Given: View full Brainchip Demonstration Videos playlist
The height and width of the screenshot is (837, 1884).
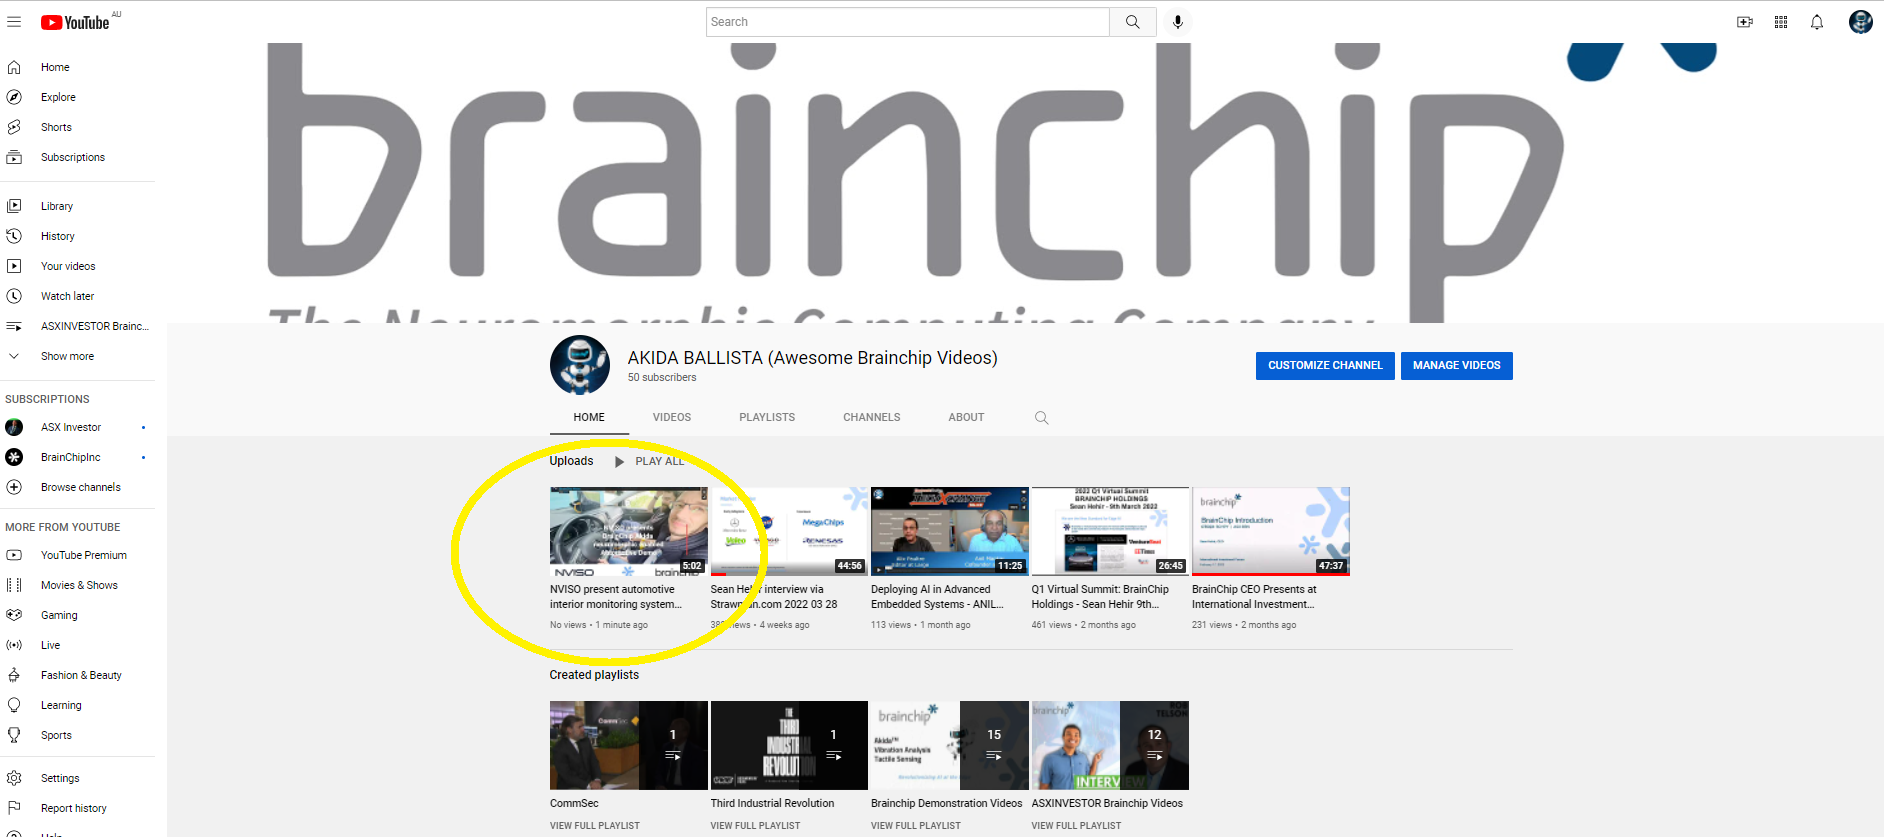Looking at the screenshot, I should click(916, 826).
